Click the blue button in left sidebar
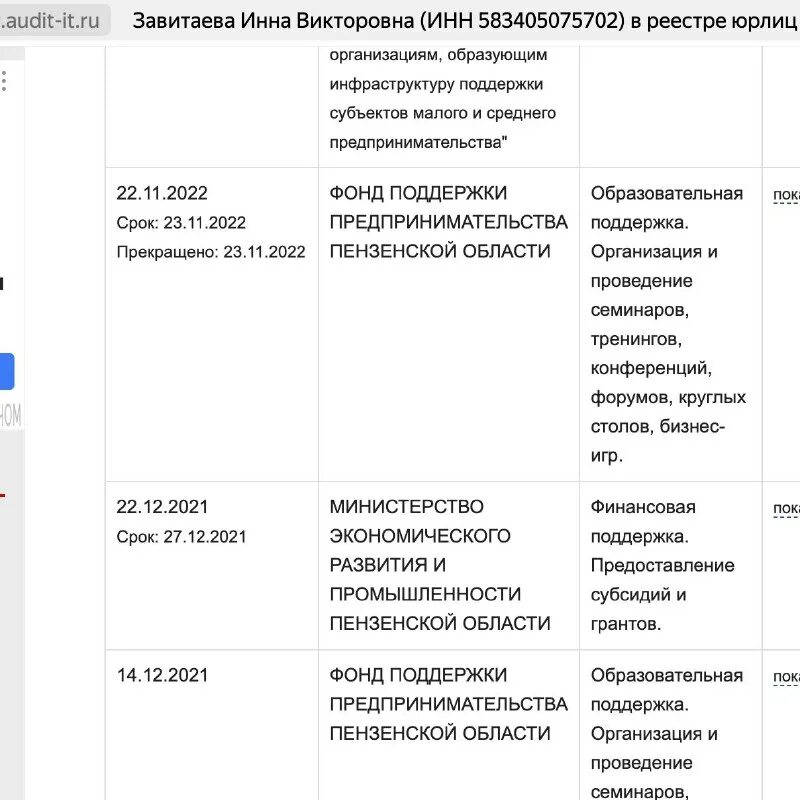 [7, 371]
